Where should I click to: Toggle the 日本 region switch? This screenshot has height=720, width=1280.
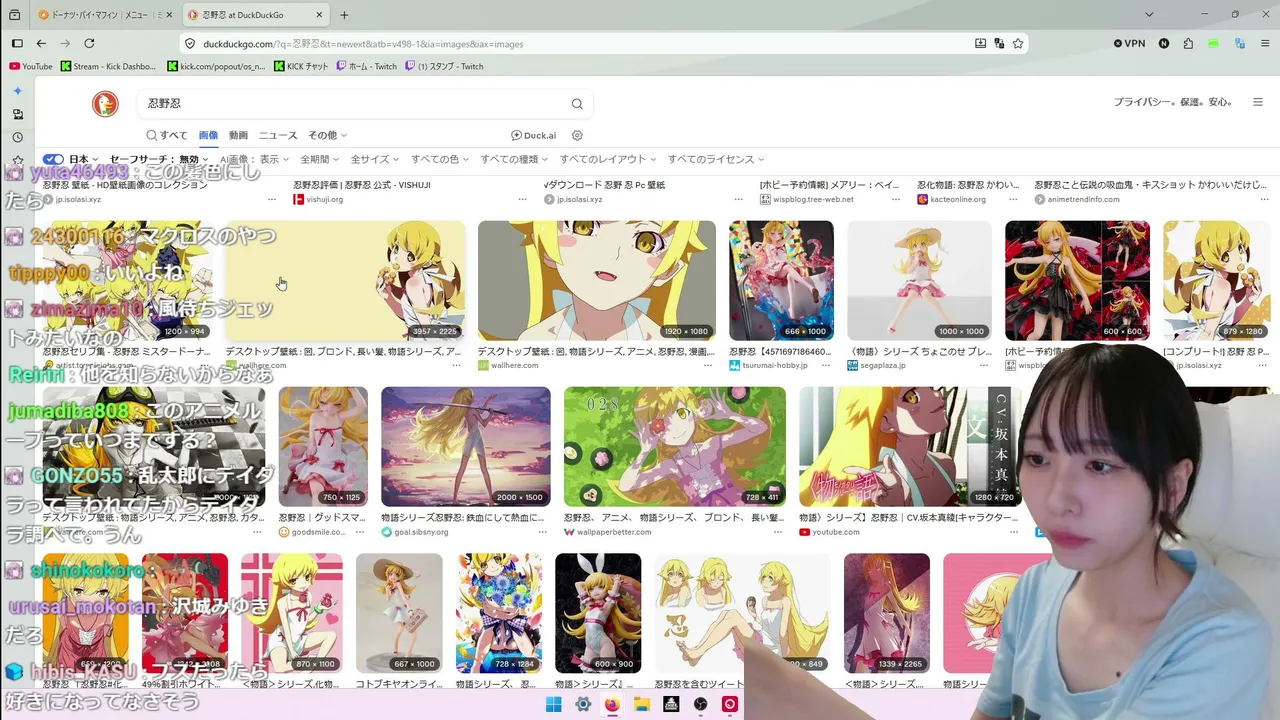(x=53, y=160)
